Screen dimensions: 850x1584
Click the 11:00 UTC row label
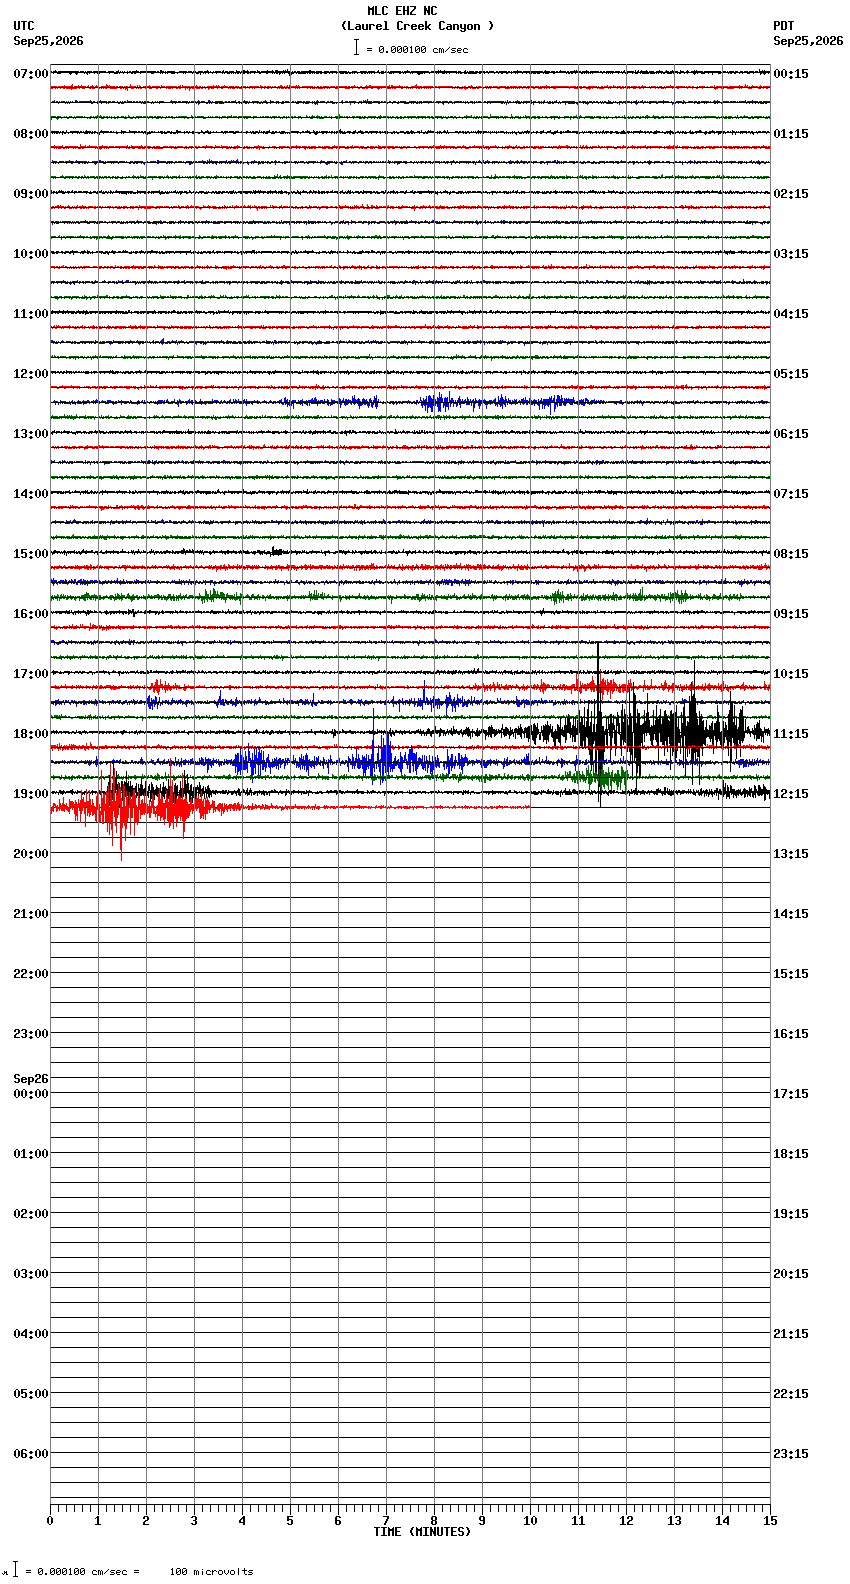coord(31,314)
